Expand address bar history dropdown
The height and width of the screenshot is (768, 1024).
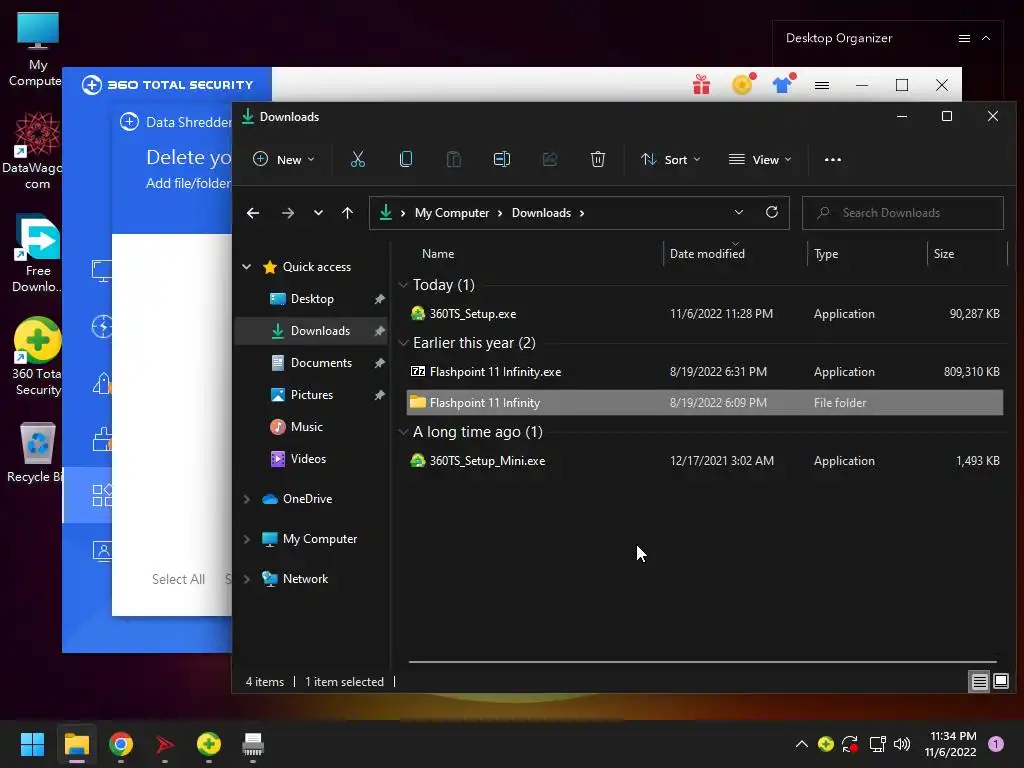(739, 212)
